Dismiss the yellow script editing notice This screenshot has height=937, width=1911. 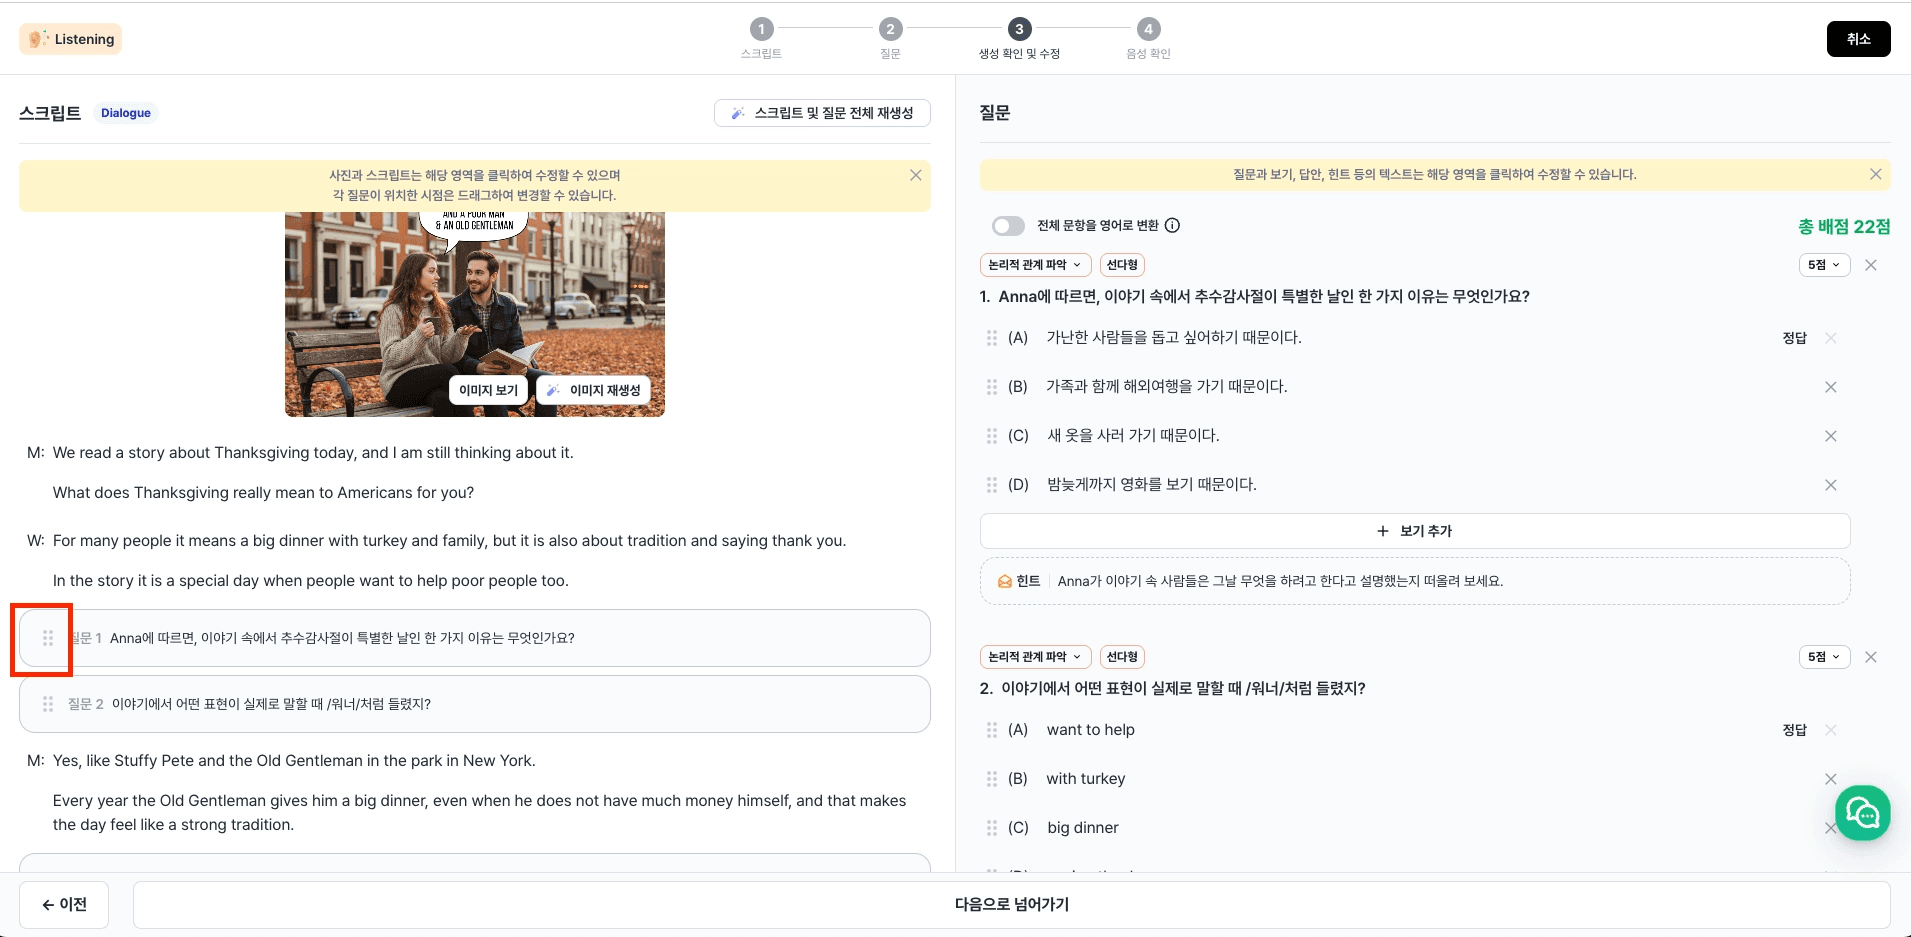[x=915, y=175]
